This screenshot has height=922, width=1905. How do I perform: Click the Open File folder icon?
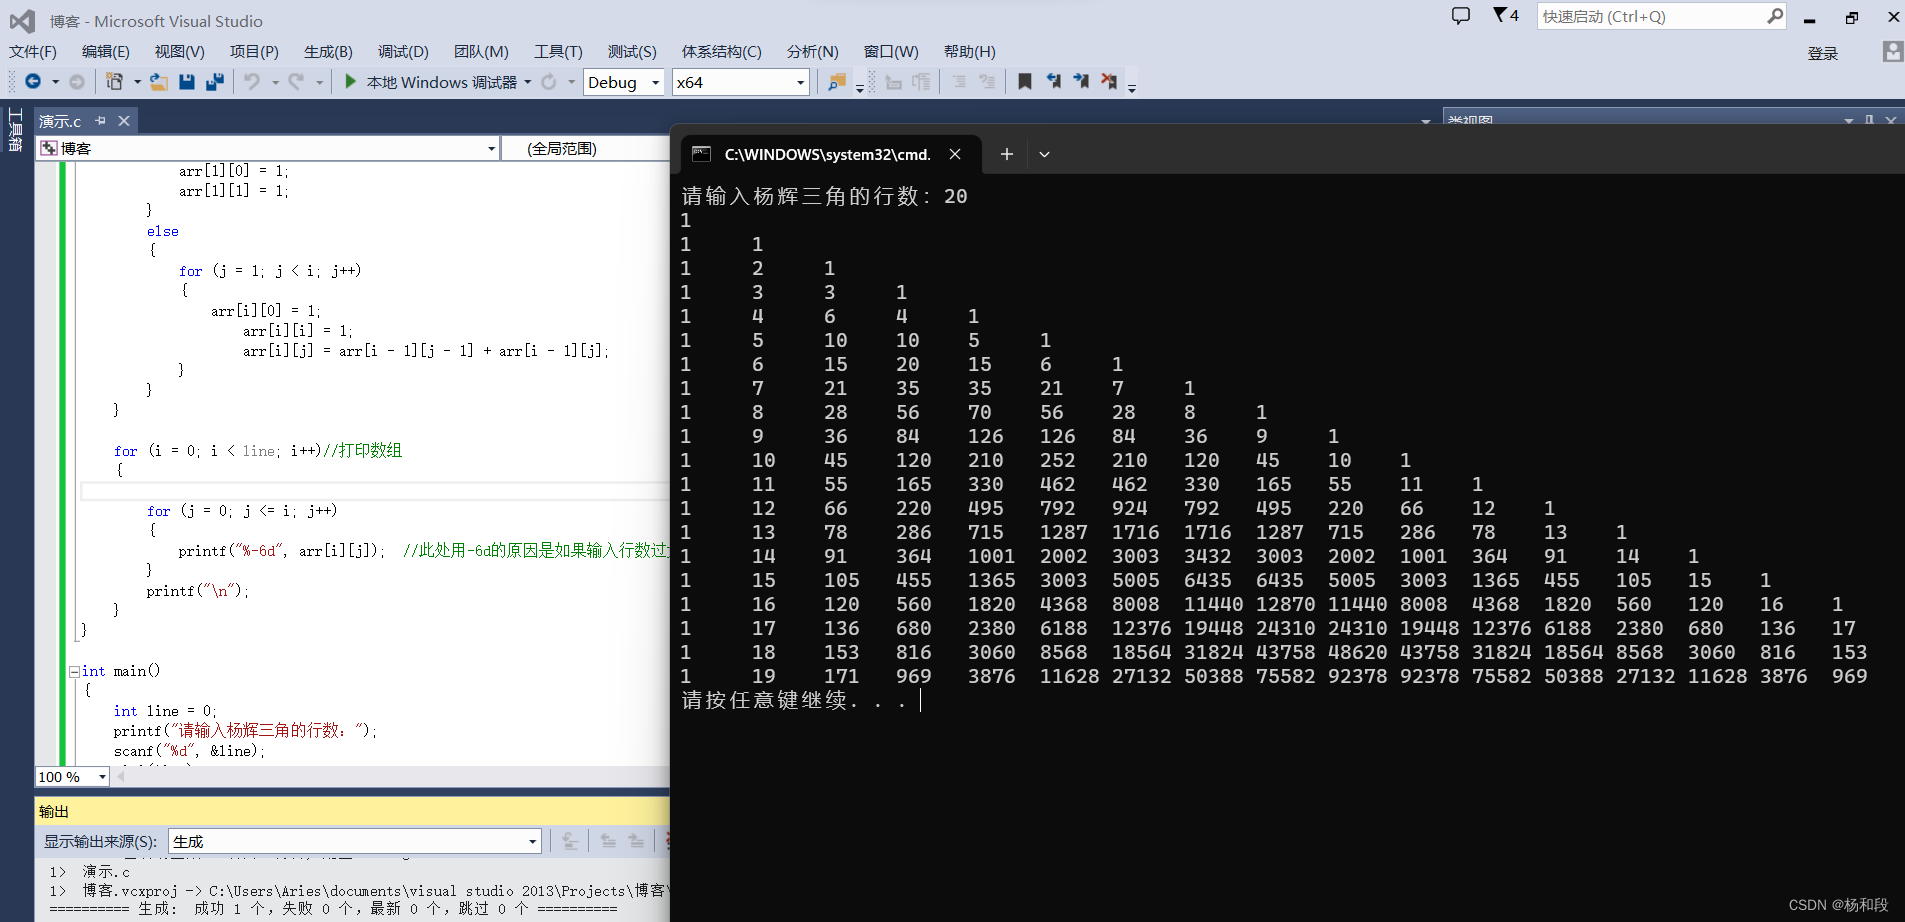click(159, 82)
